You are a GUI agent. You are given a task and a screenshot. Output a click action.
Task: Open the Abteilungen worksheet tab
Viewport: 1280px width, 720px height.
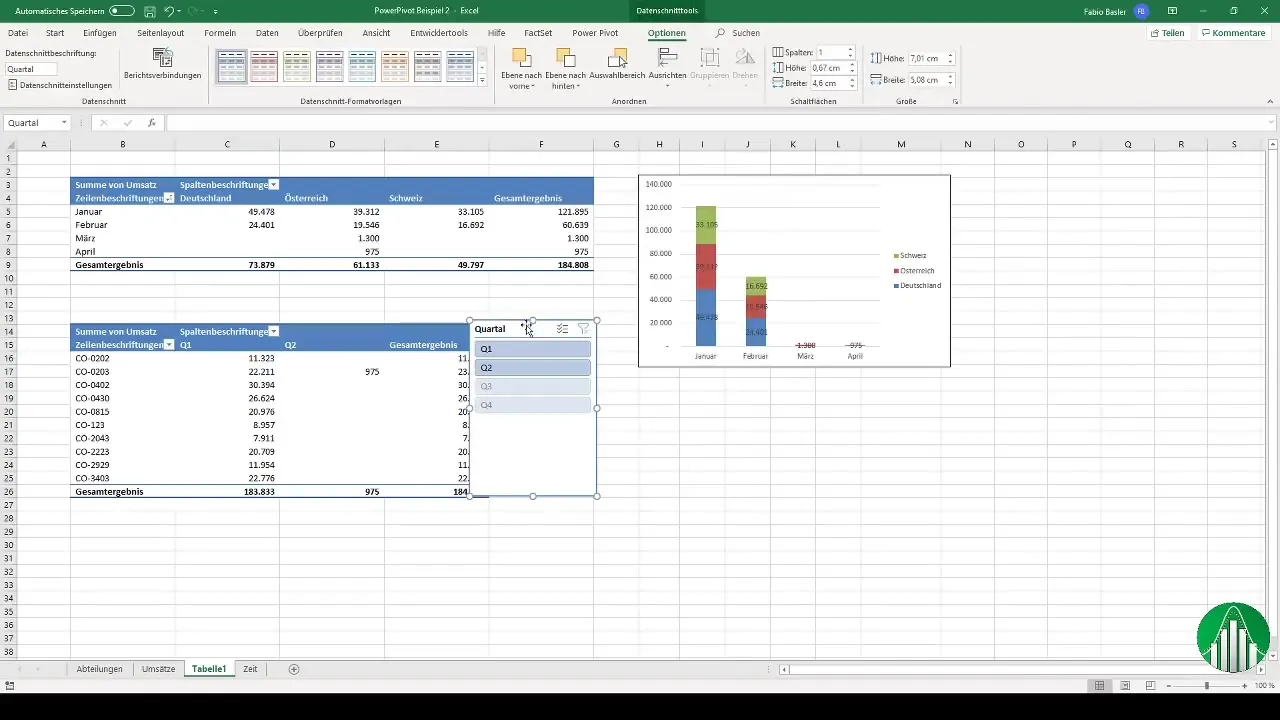pyautogui.click(x=100, y=669)
